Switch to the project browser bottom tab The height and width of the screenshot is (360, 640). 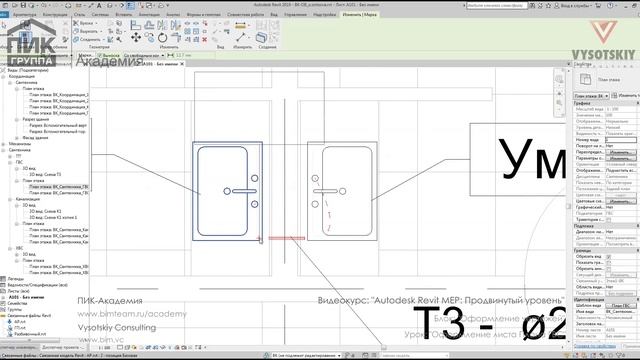[x=63, y=347]
